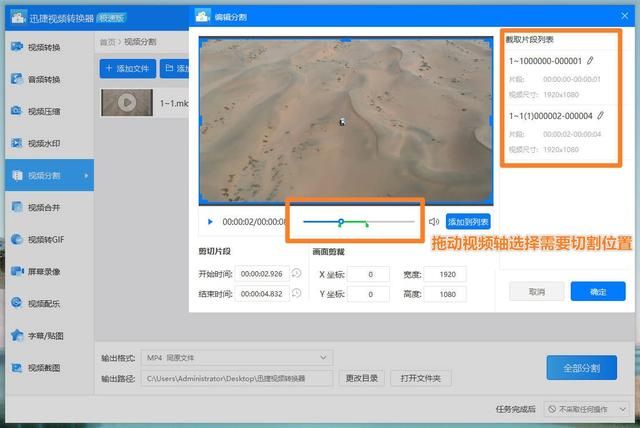Click the 视频截图 sidebar icon
The width and height of the screenshot is (640, 428).
(17, 368)
